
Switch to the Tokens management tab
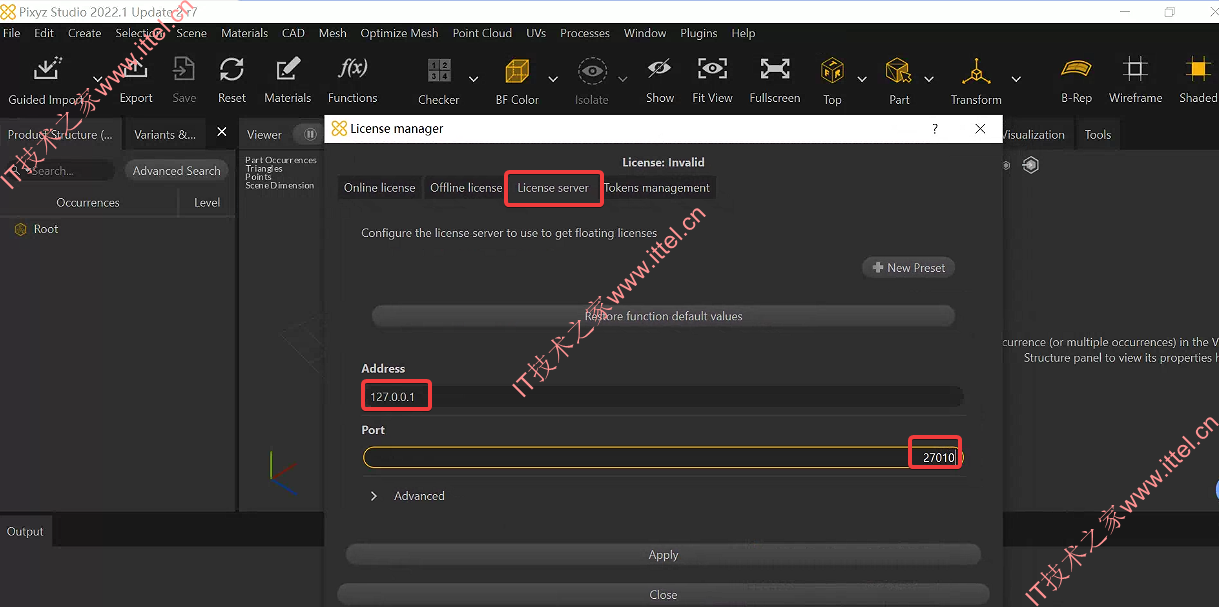point(657,188)
